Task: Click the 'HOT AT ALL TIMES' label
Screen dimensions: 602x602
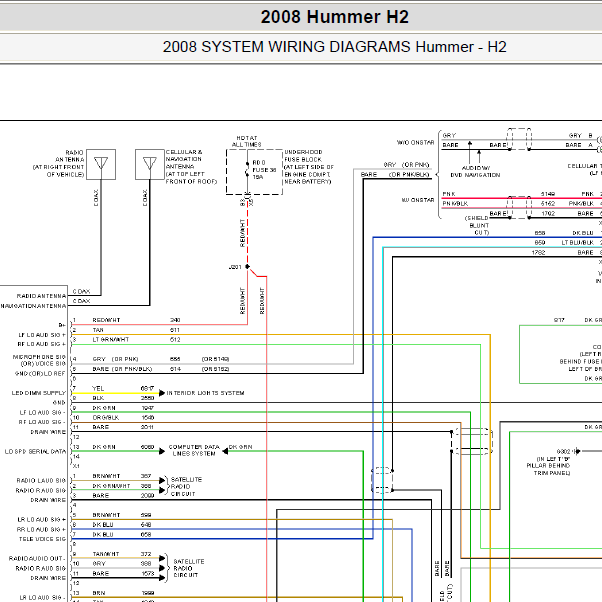Action: (247, 141)
